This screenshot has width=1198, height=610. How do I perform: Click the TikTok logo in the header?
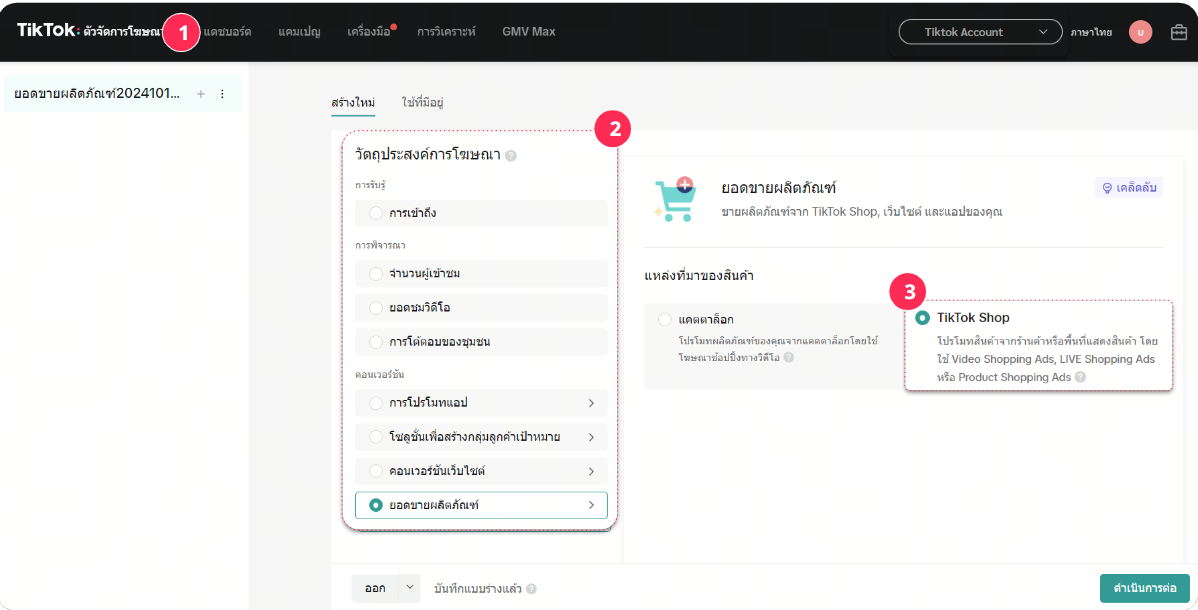tap(48, 31)
